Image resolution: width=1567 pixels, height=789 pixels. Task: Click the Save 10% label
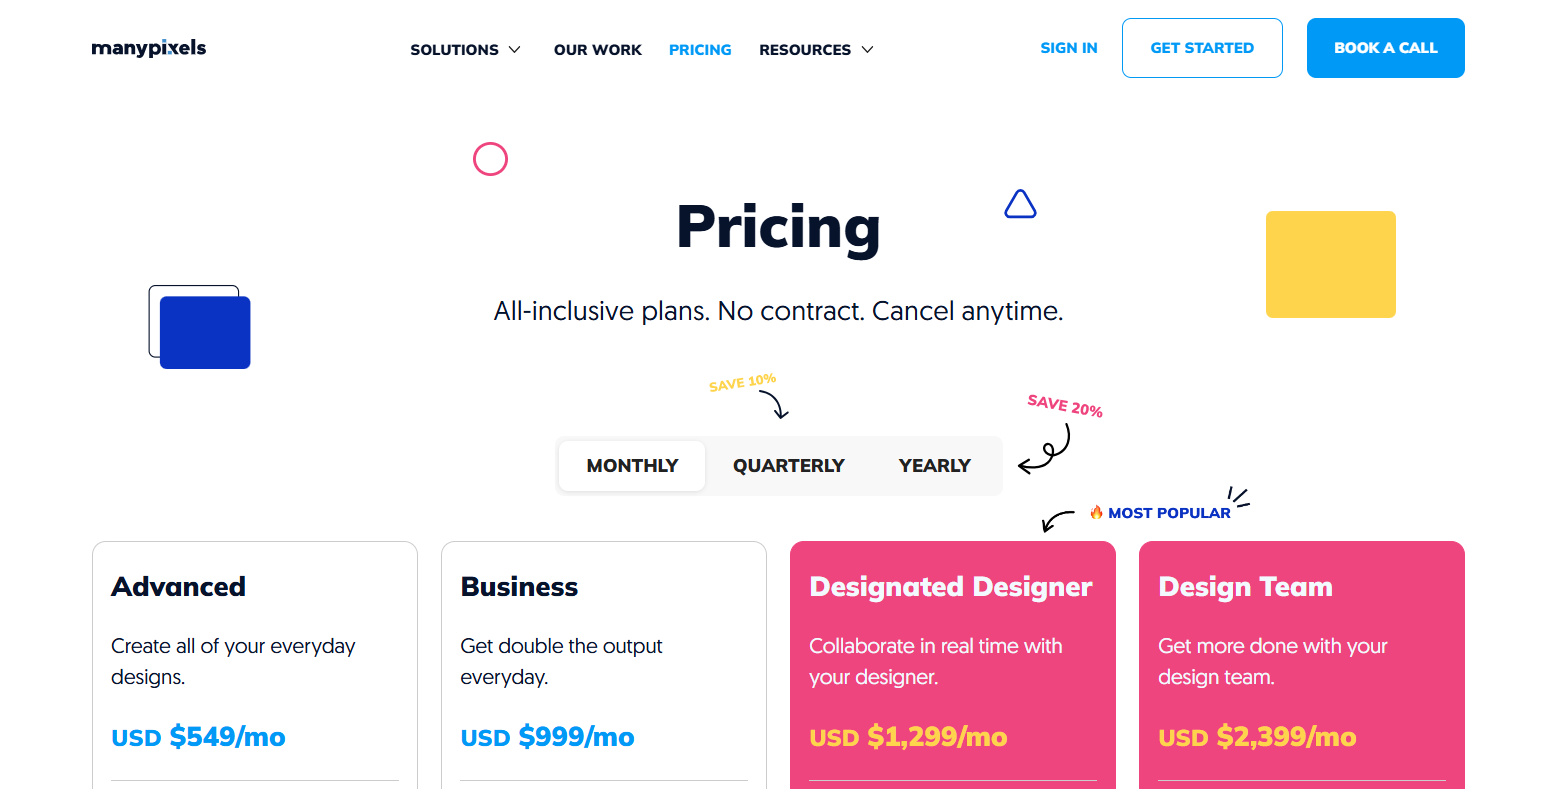pos(742,382)
